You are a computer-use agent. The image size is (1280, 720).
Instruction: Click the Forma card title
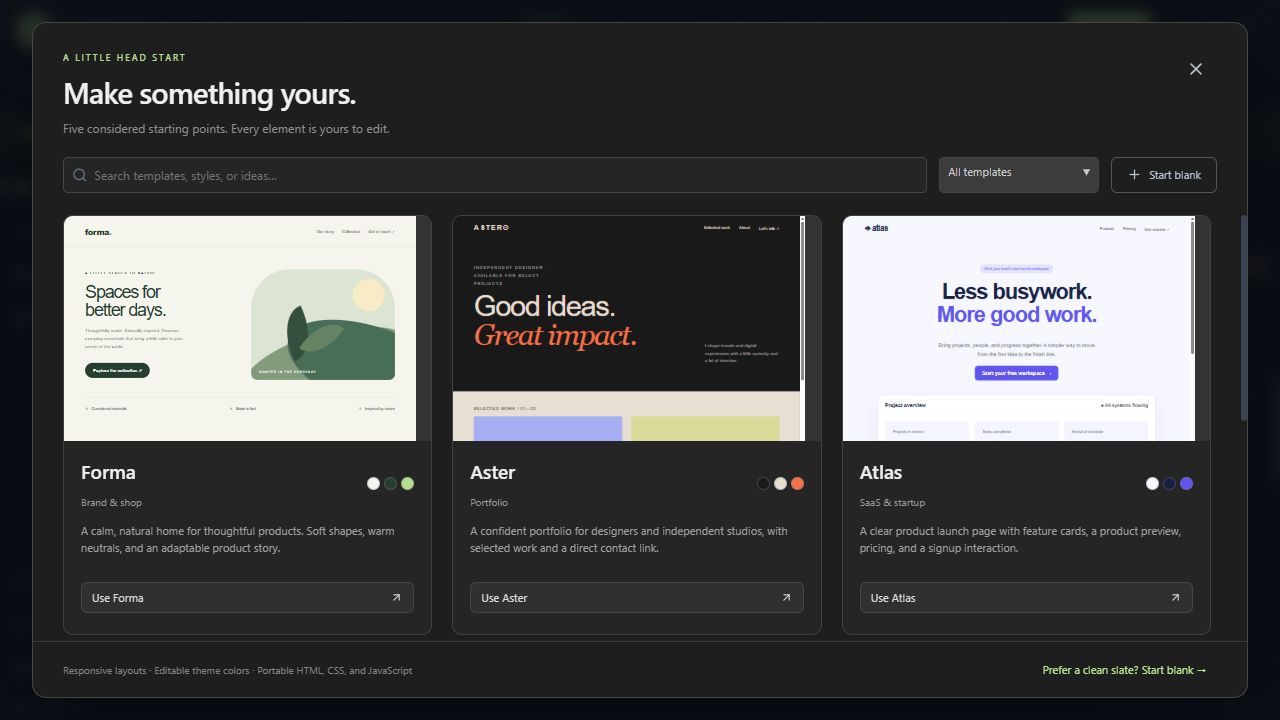(108, 472)
